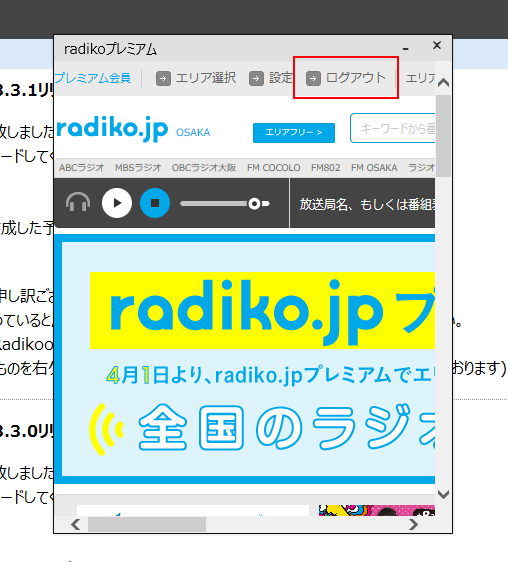The width and height of the screenshot is (508, 562).
Task: Click the horizontal scrollbar right arrow
Action: pos(413,524)
